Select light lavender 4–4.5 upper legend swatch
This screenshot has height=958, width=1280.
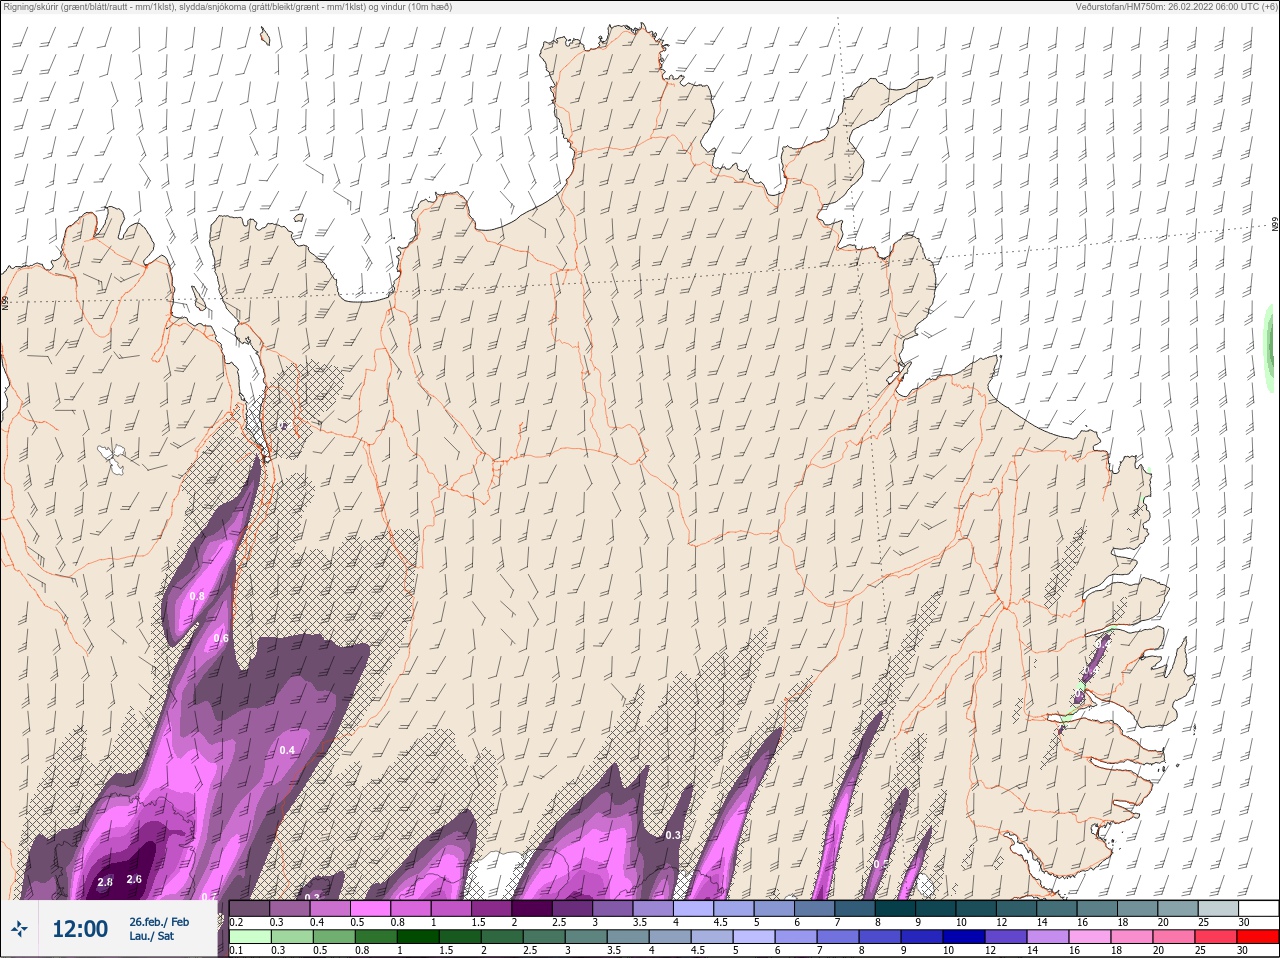pyautogui.click(x=695, y=908)
